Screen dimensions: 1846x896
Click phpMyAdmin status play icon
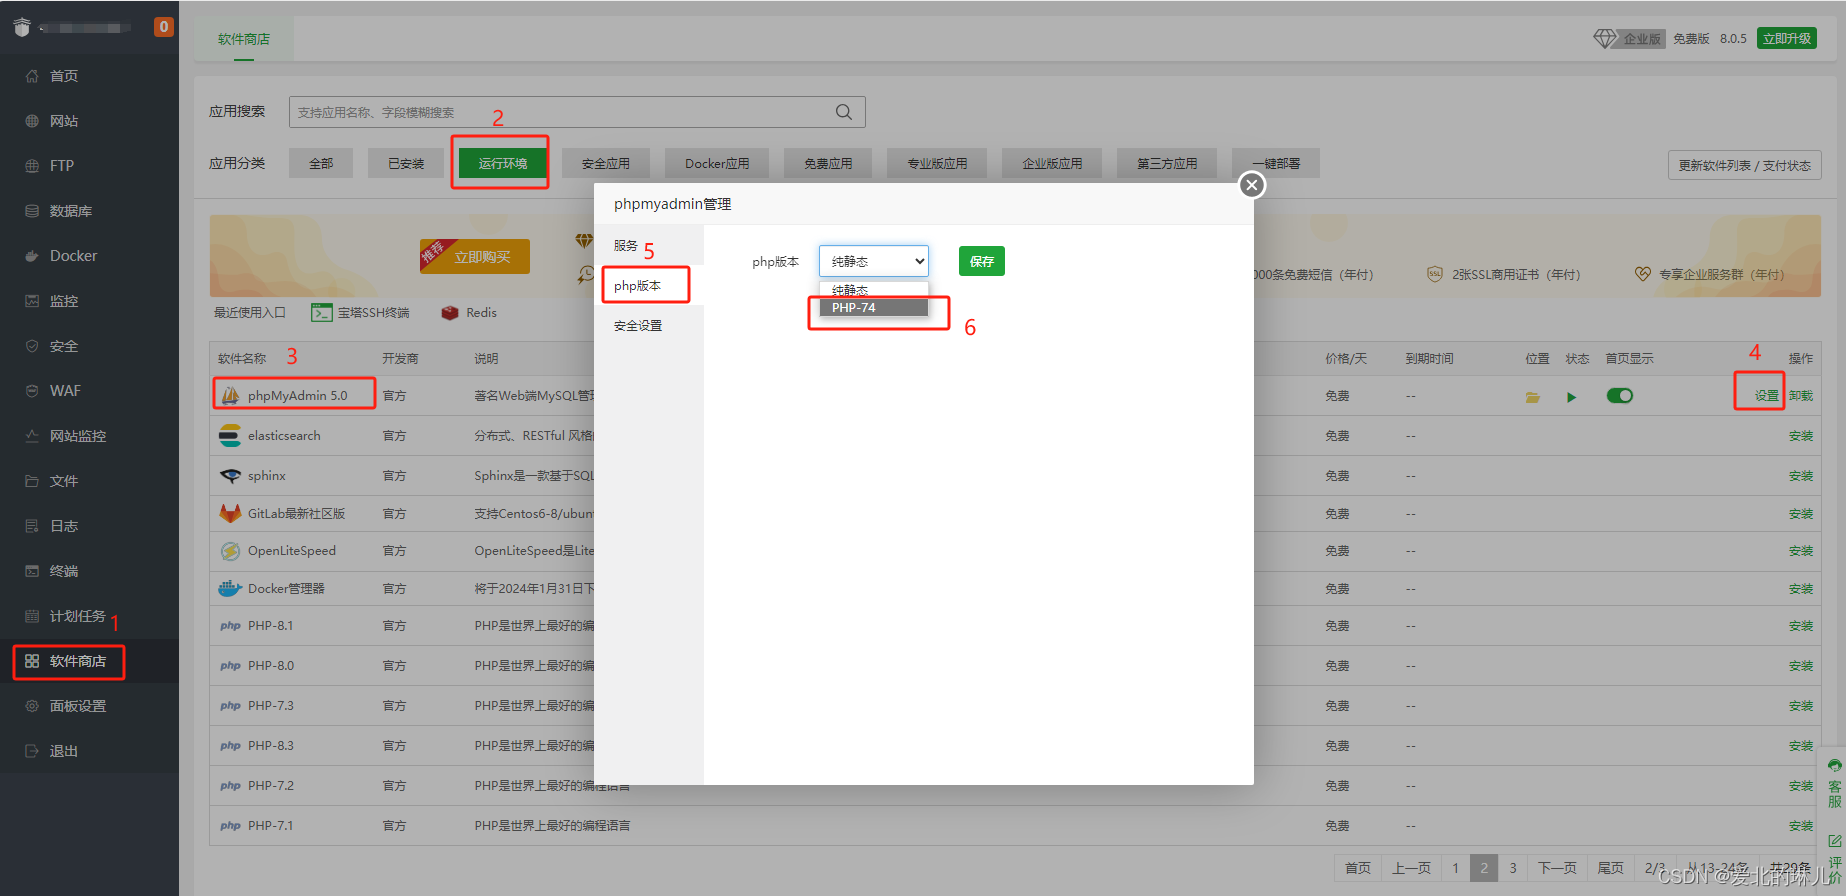click(1572, 397)
